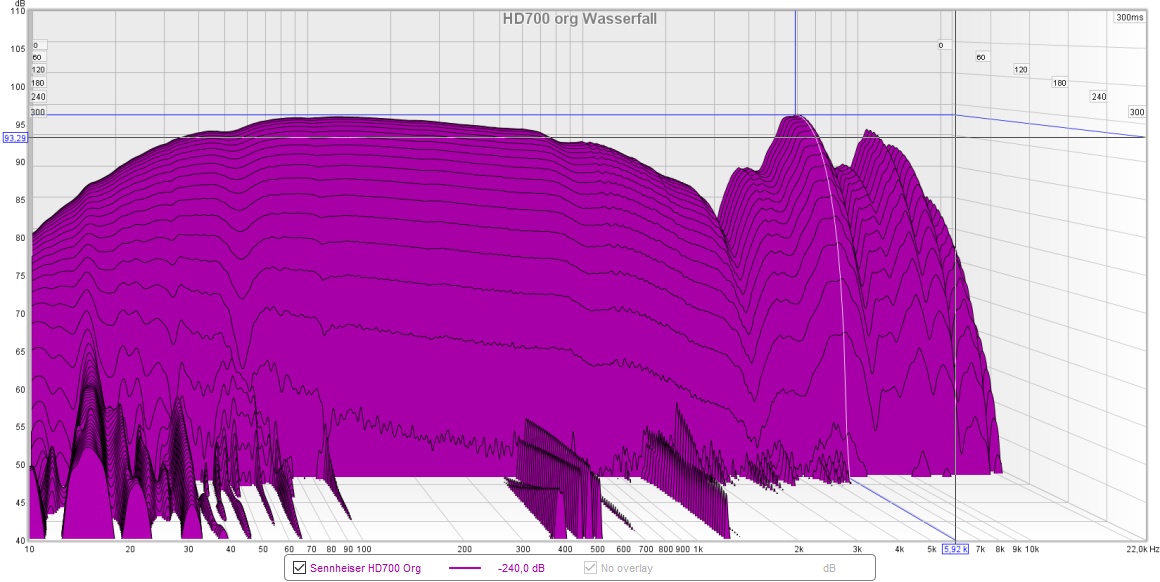
Task: Click the 22,0k Hz frequency axis end label
Action: click(1141, 549)
